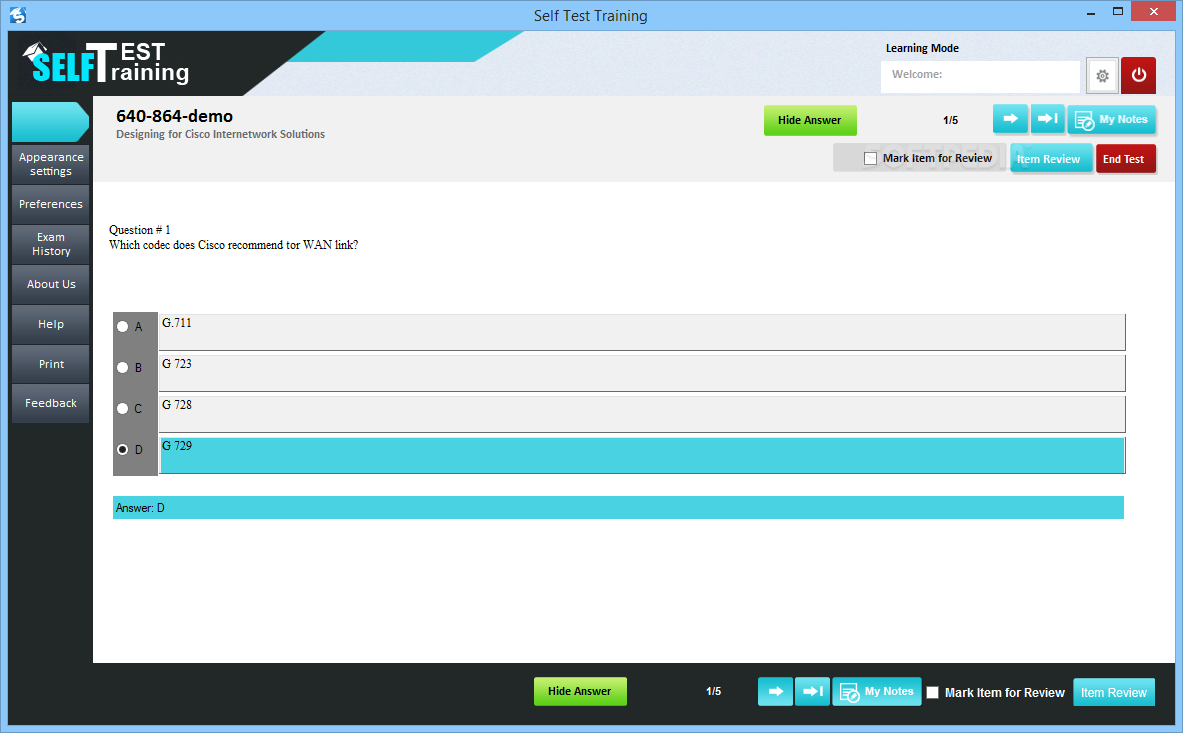This screenshot has height=733, width=1183.
Task: Click bottom Item Review button
Action: [1114, 692]
